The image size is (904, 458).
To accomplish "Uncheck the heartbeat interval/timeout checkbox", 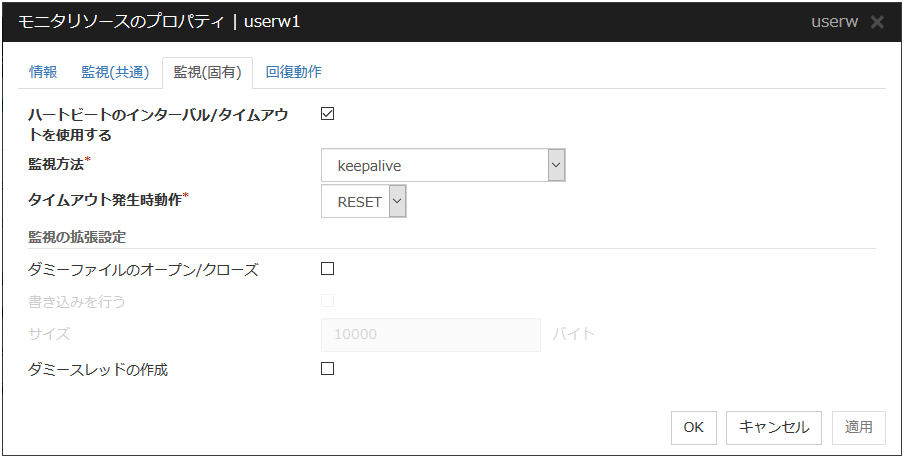I will [327, 114].
